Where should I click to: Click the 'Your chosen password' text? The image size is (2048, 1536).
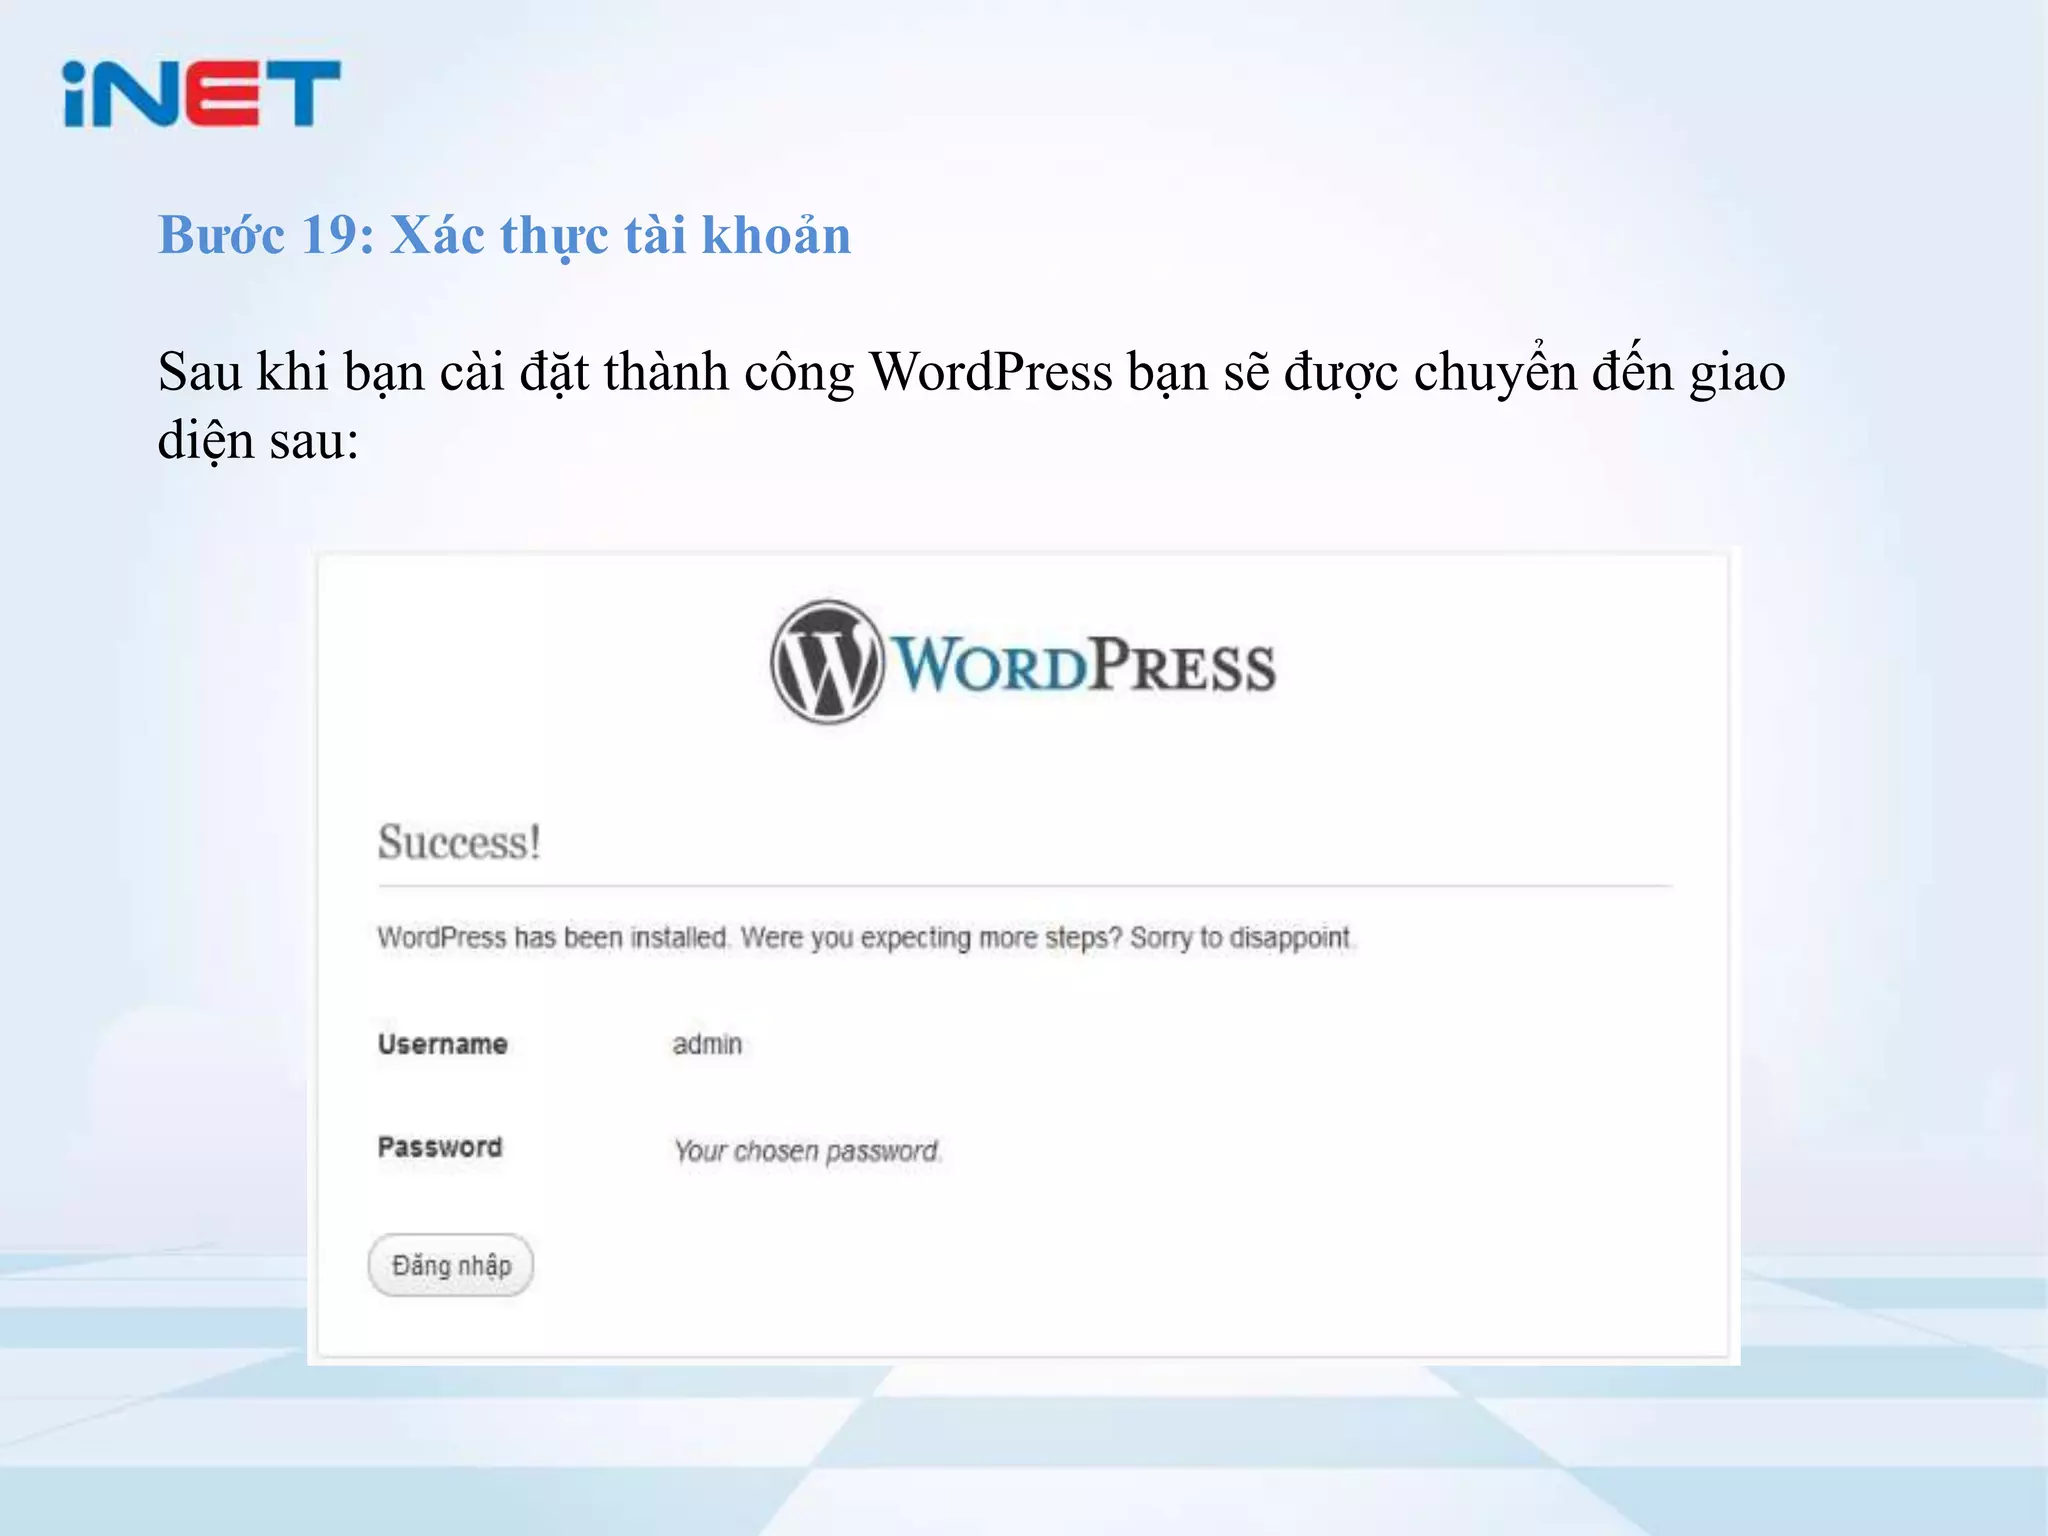point(807,1151)
